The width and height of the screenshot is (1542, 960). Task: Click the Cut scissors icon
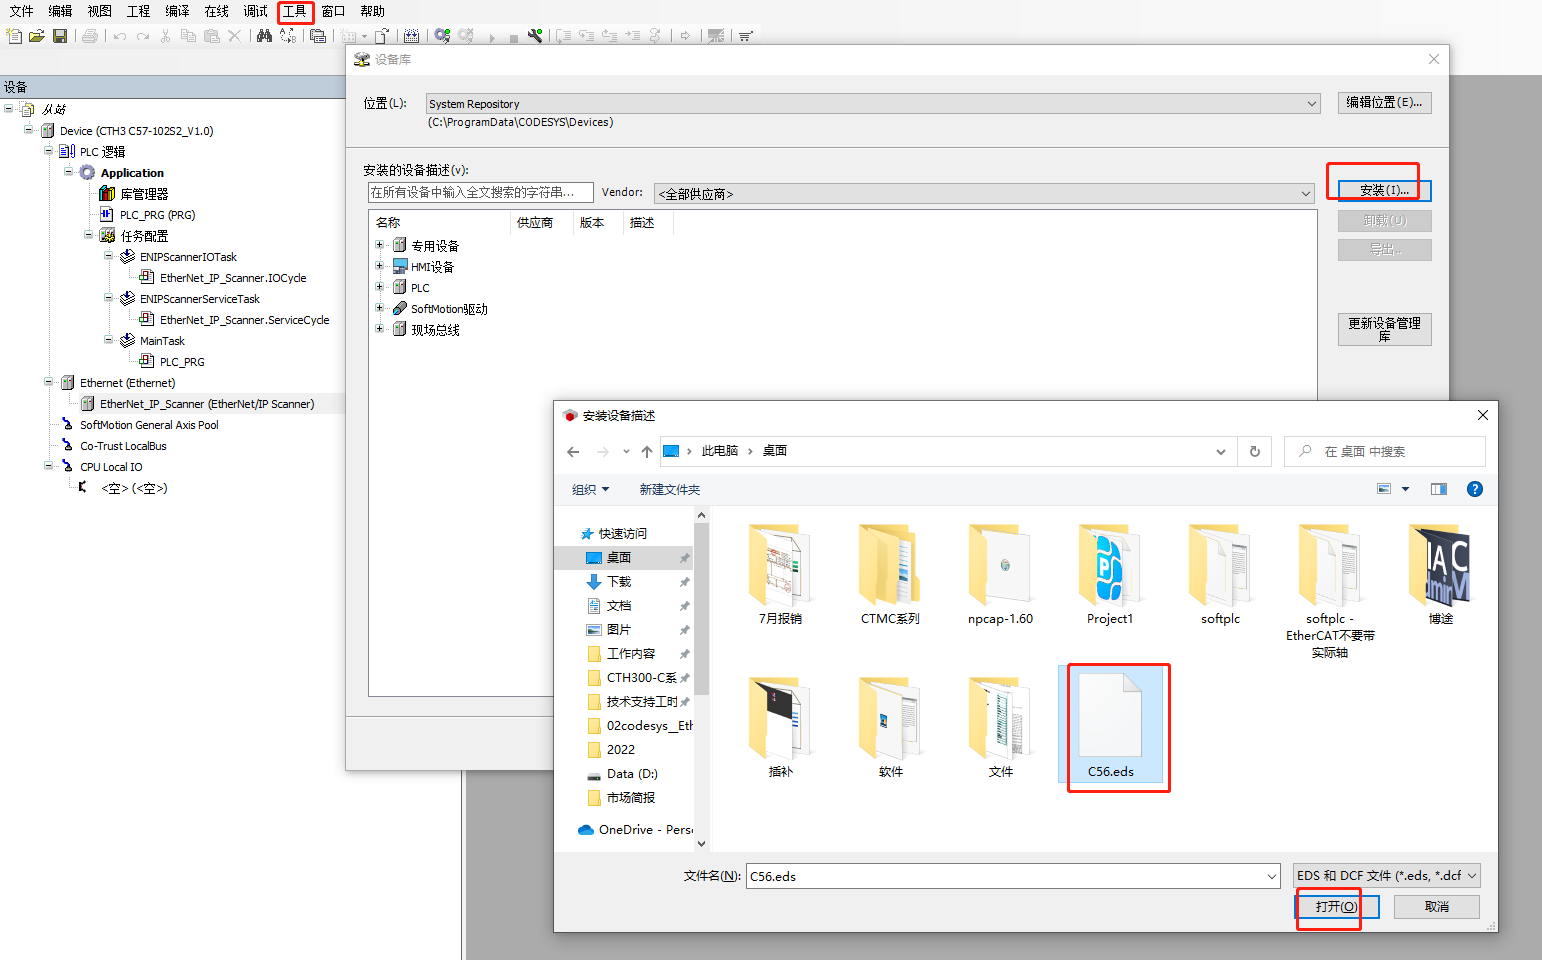[x=166, y=36]
